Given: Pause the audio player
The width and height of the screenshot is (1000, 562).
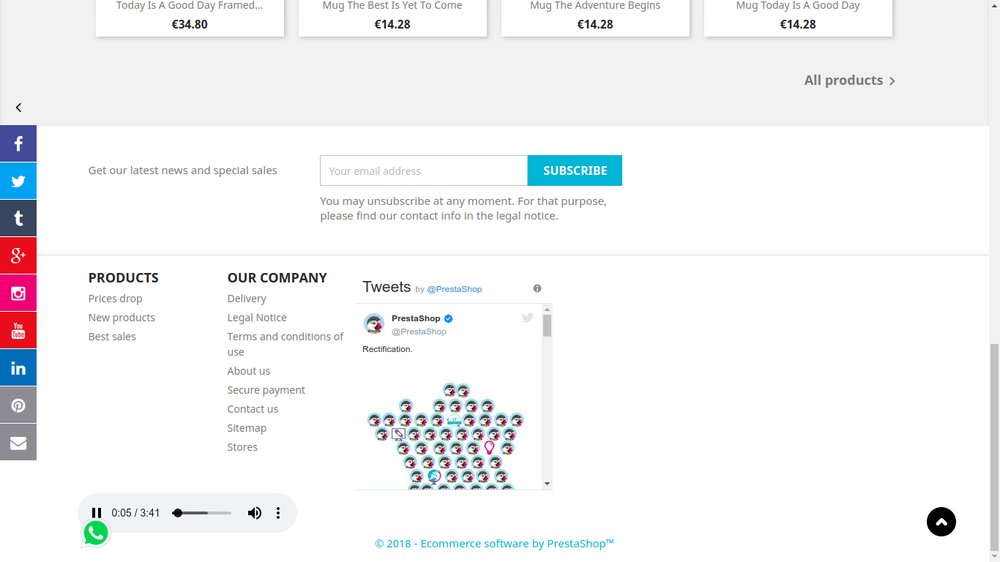Looking at the screenshot, I should (97, 513).
